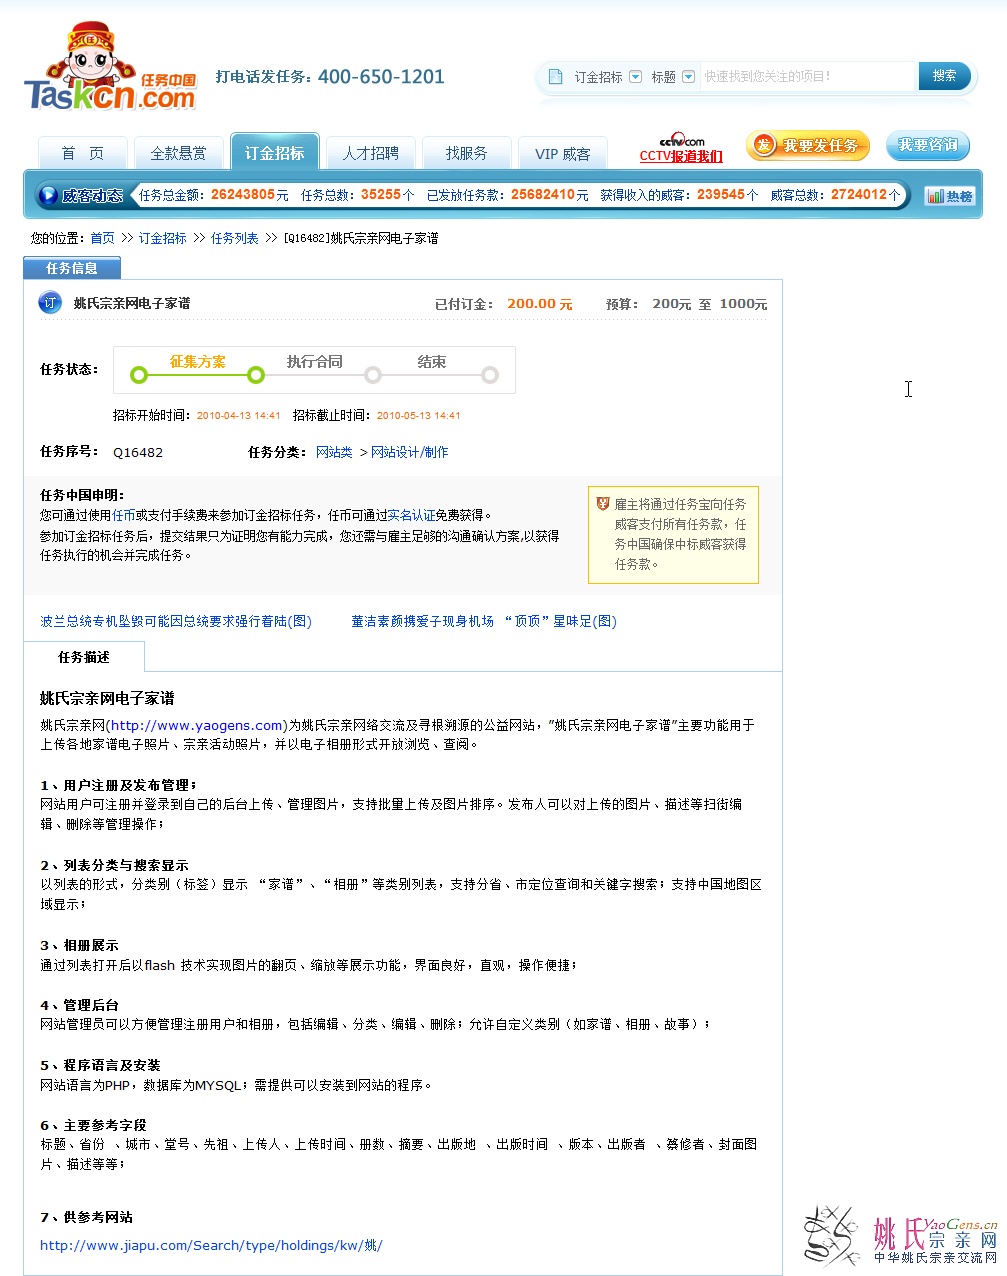The image size is (1007, 1276).
Task: Click task total 26243805元 statistic
Action: point(250,195)
